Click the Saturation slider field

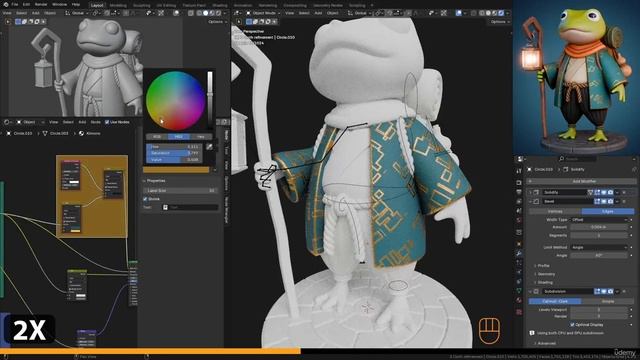(x=174, y=153)
